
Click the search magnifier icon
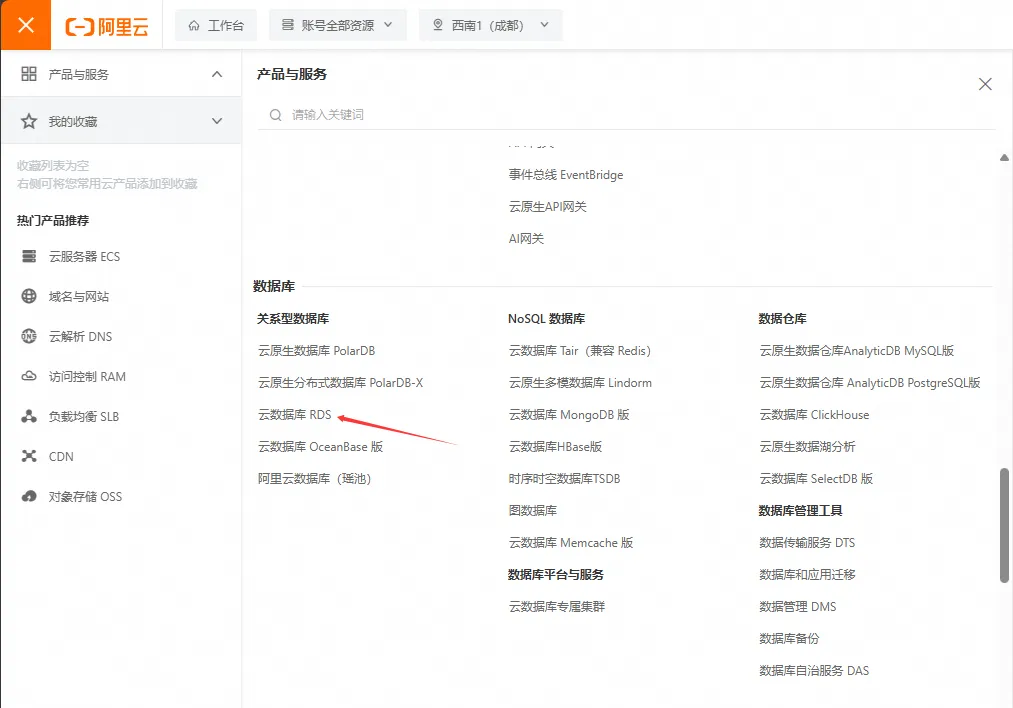point(276,115)
